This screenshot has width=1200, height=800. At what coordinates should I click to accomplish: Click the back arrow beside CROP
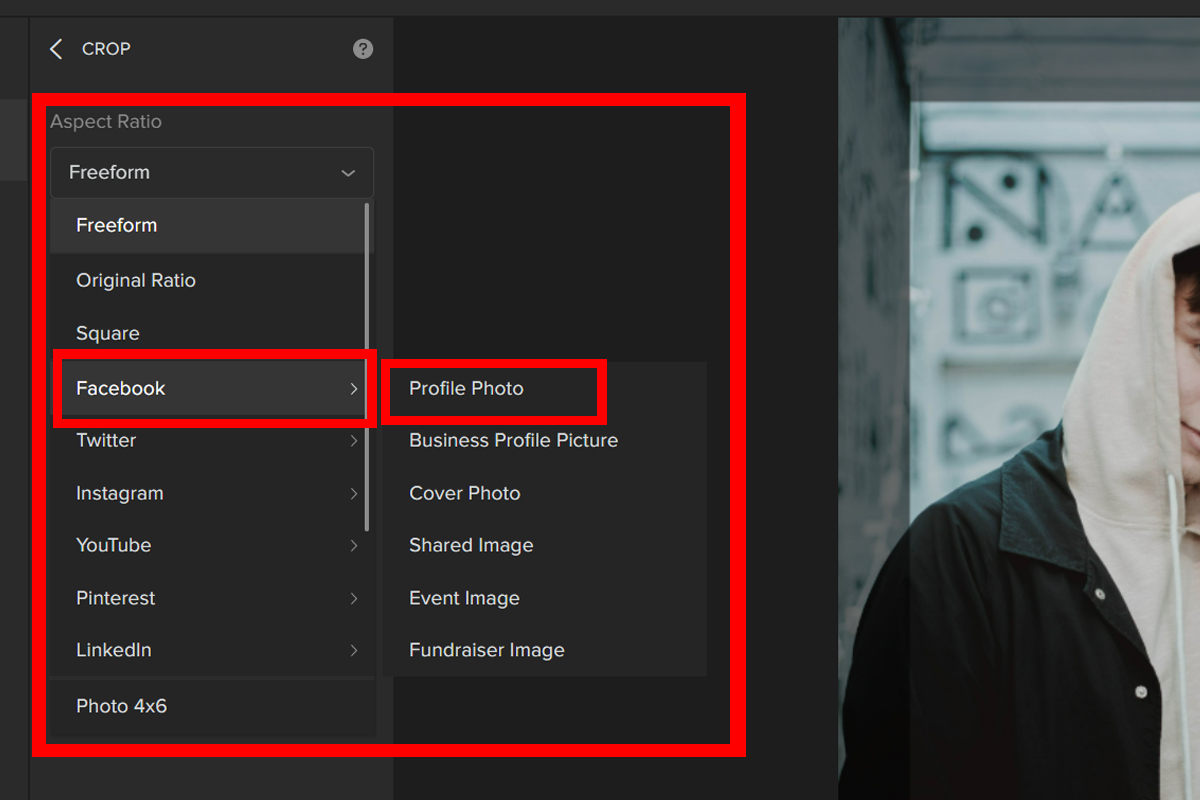(x=56, y=49)
